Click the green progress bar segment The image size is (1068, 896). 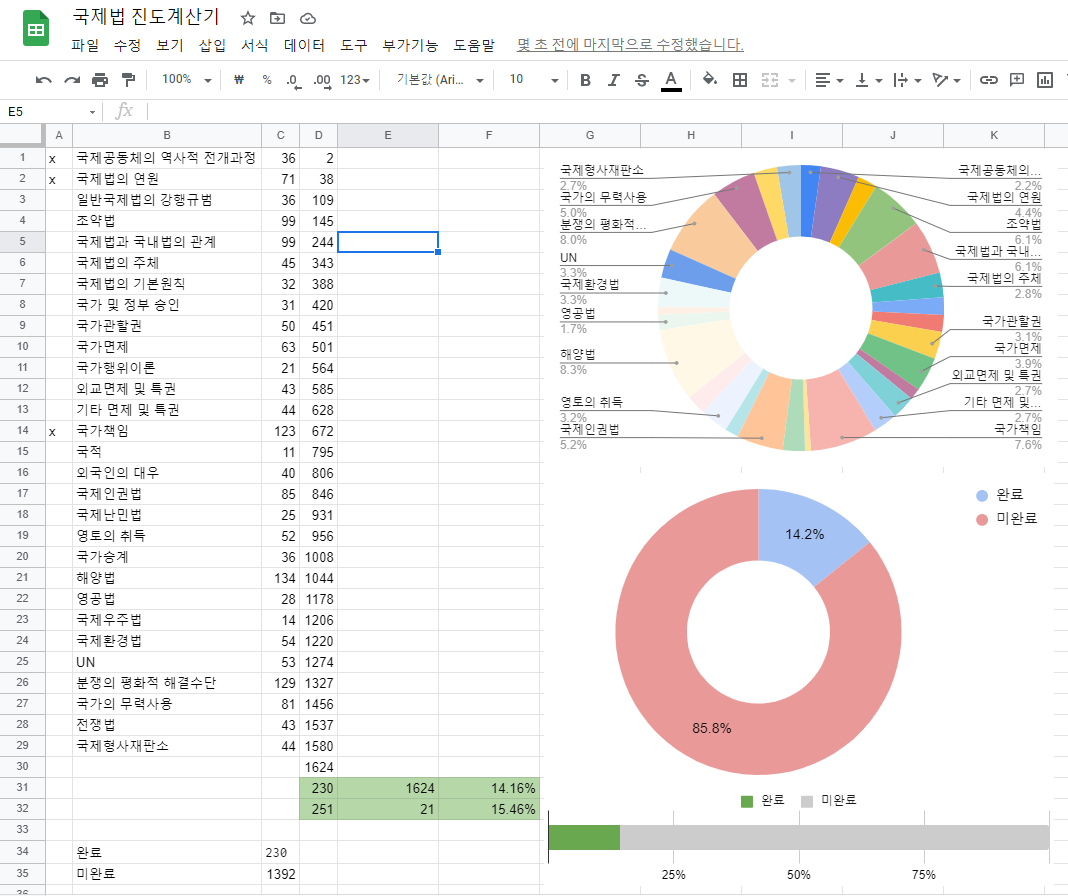(x=584, y=837)
